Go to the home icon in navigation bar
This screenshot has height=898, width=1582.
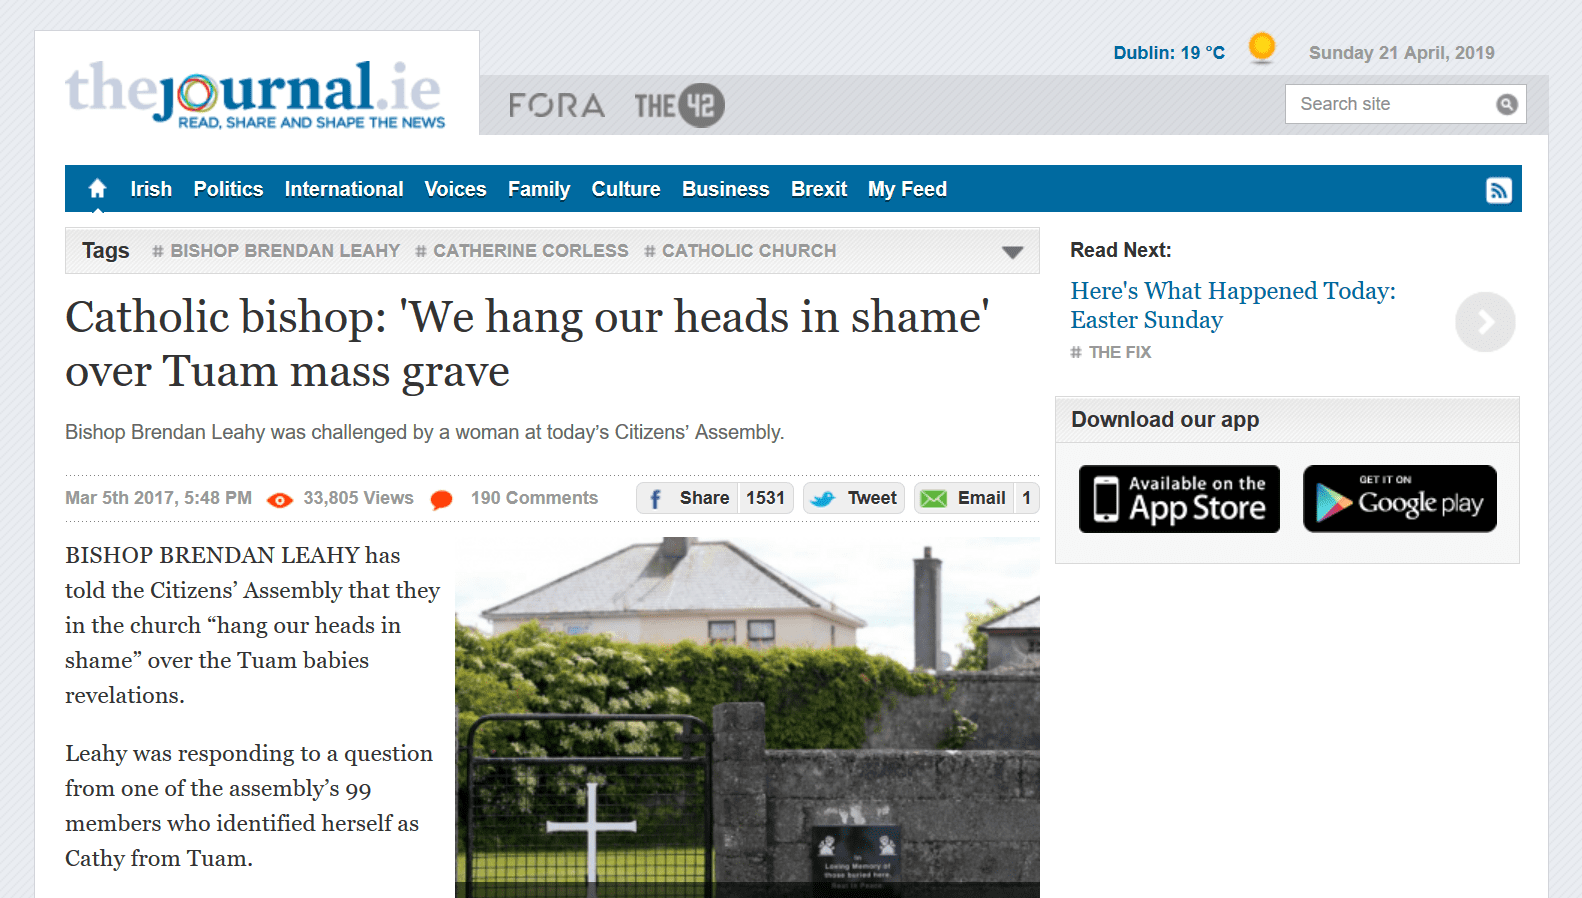pos(97,188)
